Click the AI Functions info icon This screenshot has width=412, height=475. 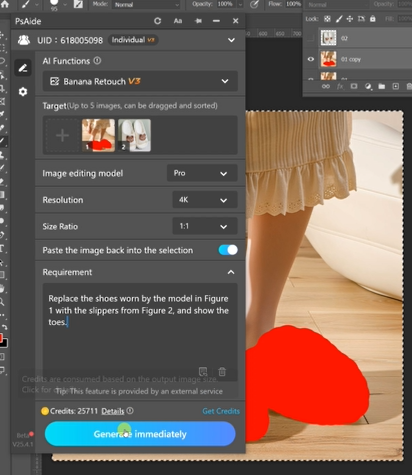(x=97, y=61)
